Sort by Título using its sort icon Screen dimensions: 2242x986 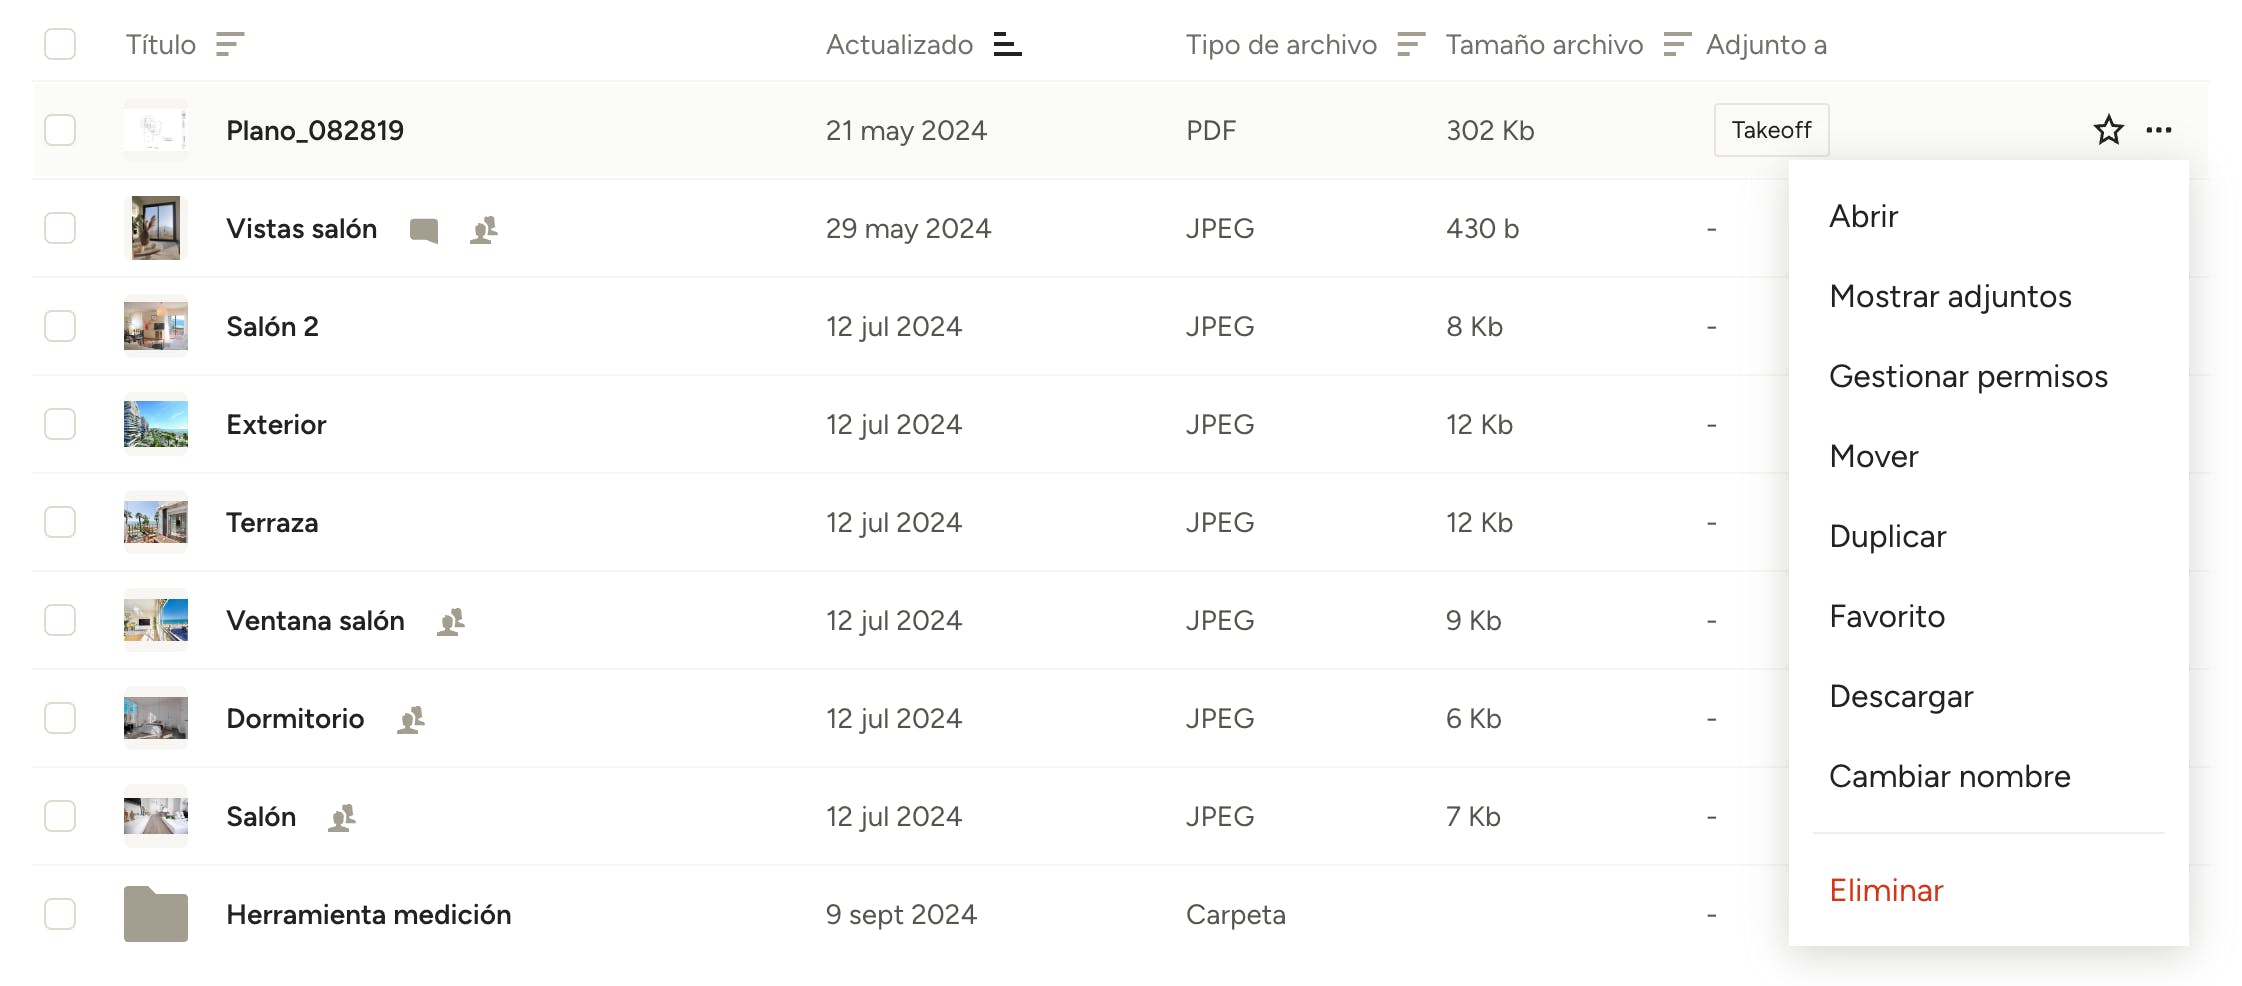(x=230, y=44)
